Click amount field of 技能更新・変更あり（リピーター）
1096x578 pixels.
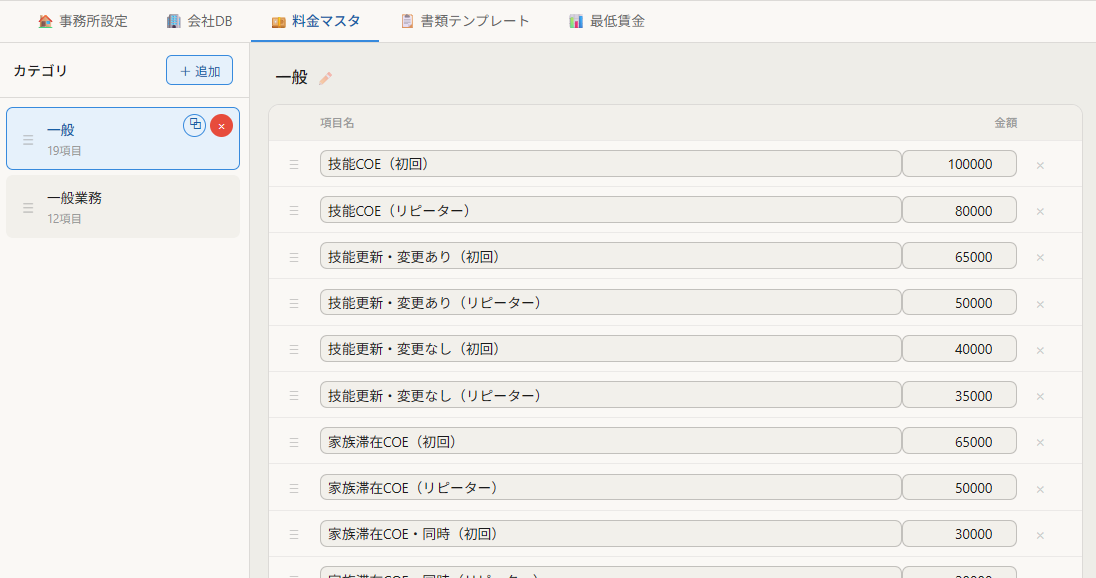tap(959, 302)
